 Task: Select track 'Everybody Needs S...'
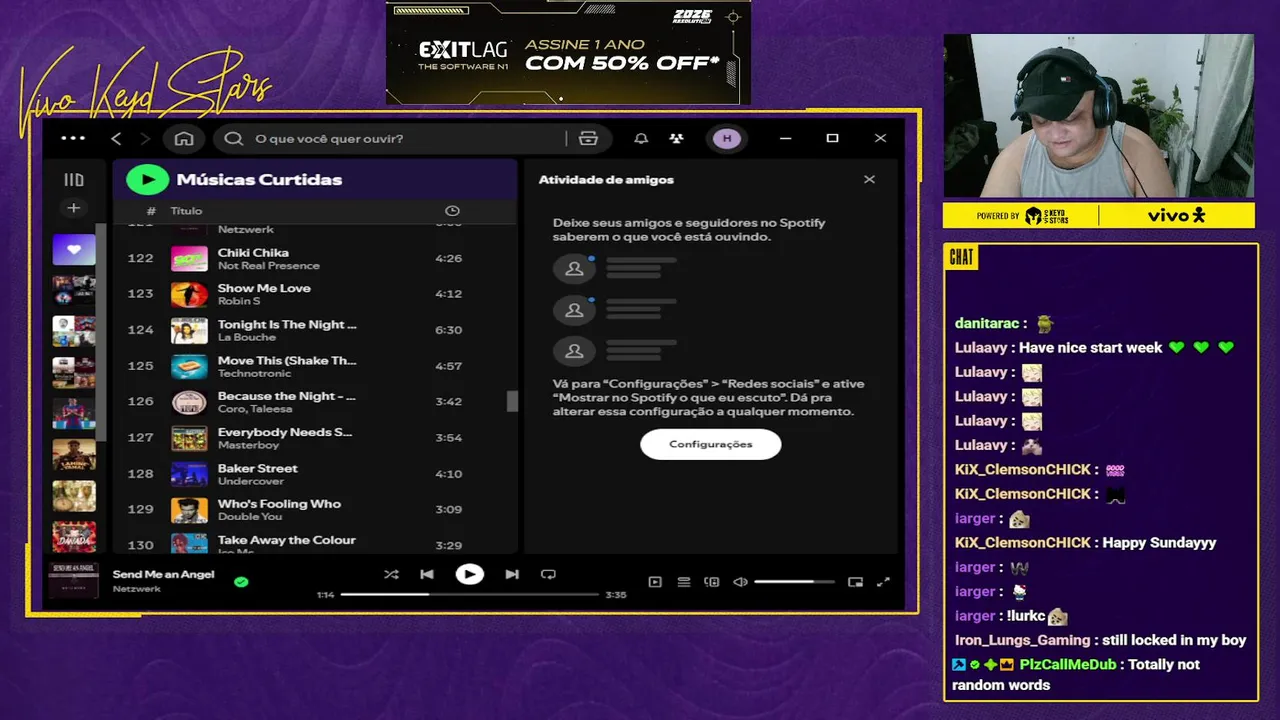click(x=285, y=432)
